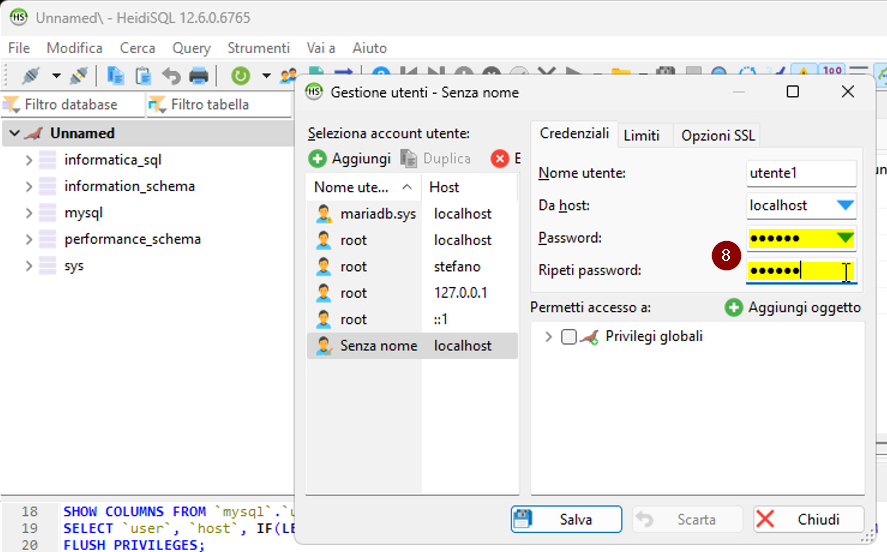Image resolution: width=887 pixels, height=552 pixels.
Task: Expand the informatica_sql database node
Action: 28,160
